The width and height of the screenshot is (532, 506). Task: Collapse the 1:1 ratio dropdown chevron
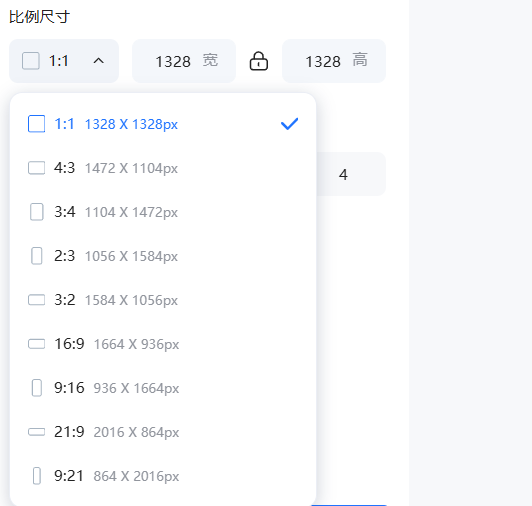(98, 61)
